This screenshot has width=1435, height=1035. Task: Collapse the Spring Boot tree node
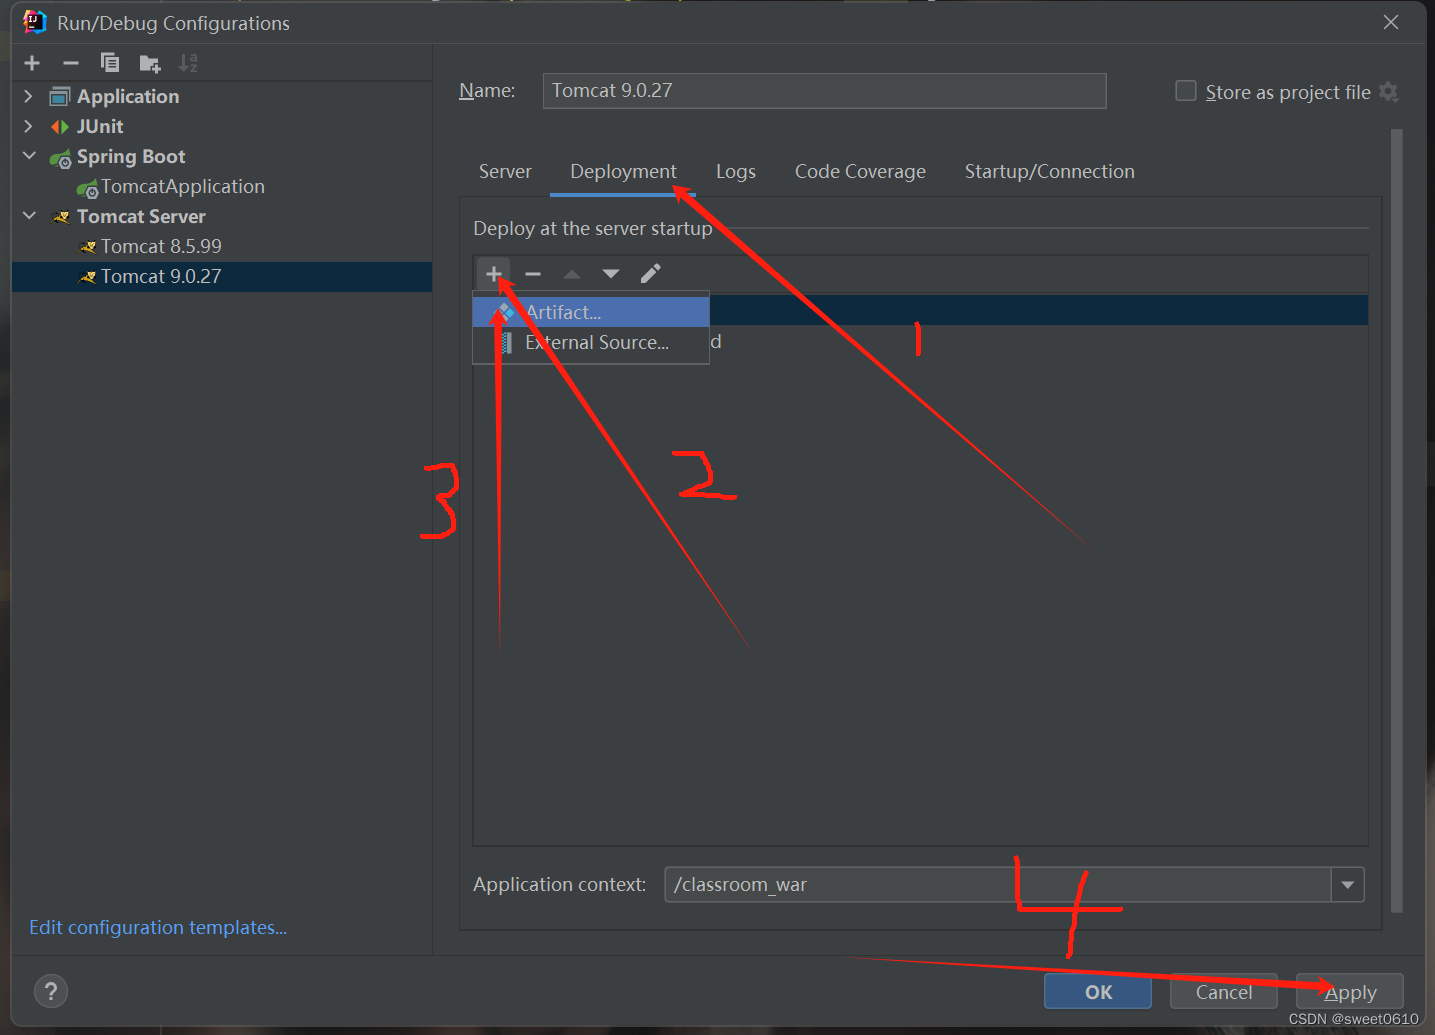[x=29, y=156]
